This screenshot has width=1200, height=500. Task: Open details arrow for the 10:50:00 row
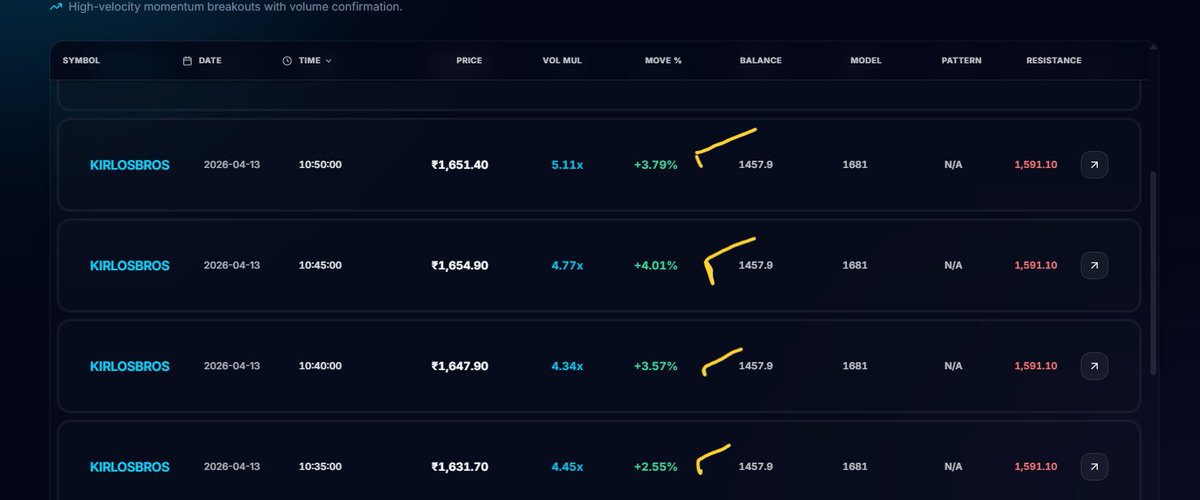click(x=1094, y=165)
